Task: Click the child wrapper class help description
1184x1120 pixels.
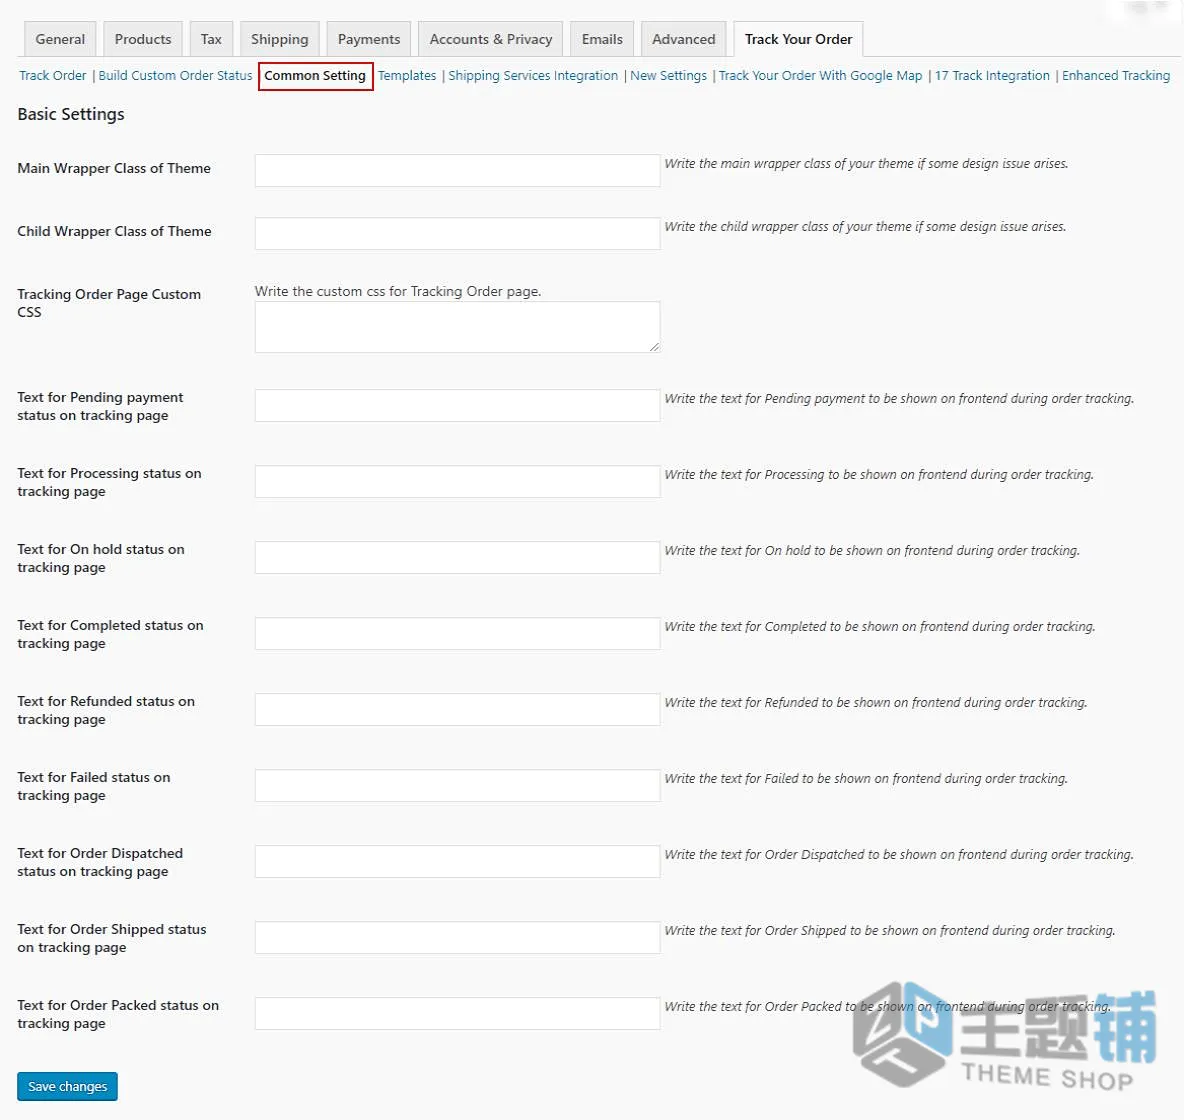Action: pyautogui.click(x=865, y=227)
